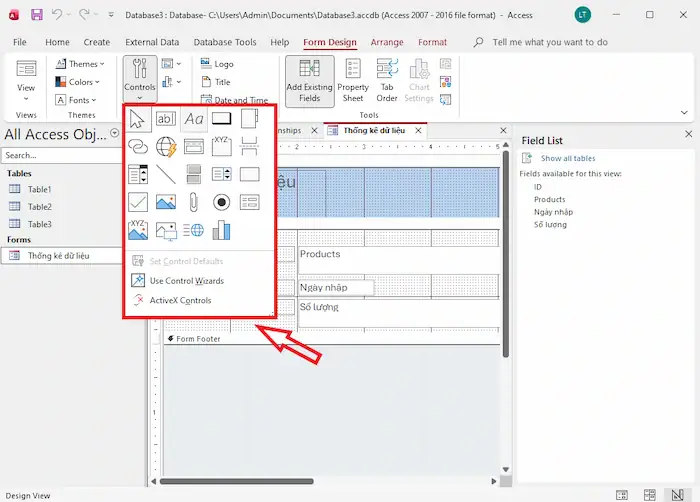
Task: Pick the Label control (Aa)
Action: click(x=193, y=119)
